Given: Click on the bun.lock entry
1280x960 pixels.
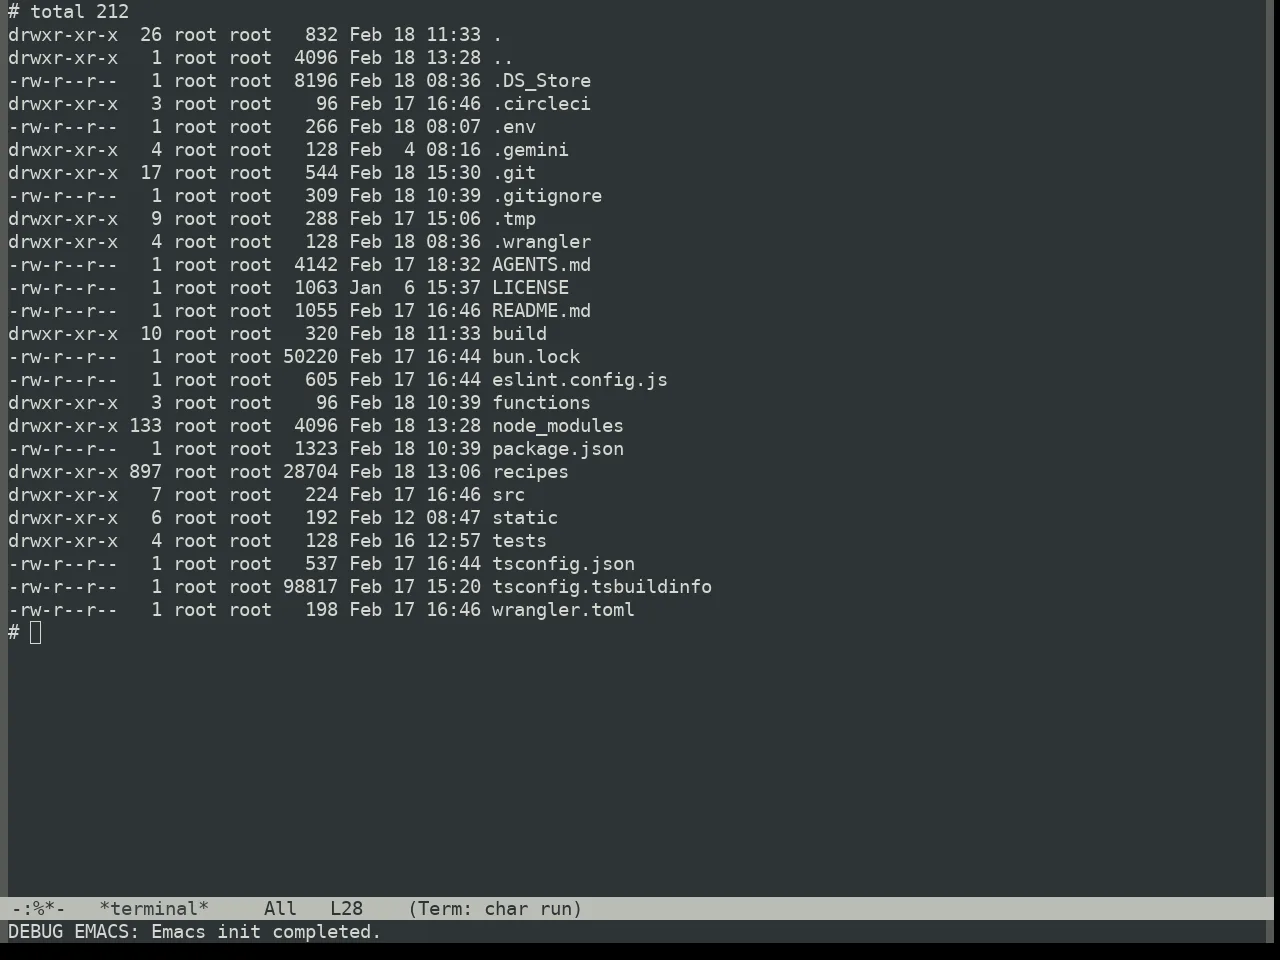Looking at the screenshot, I should pyautogui.click(x=536, y=357).
